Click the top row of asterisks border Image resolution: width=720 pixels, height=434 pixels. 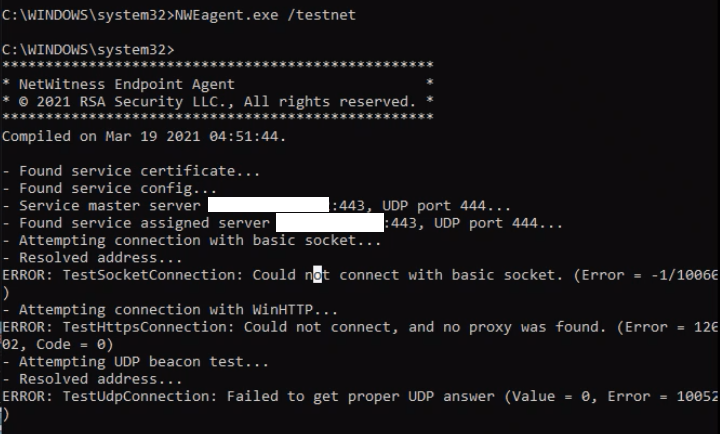point(218,65)
